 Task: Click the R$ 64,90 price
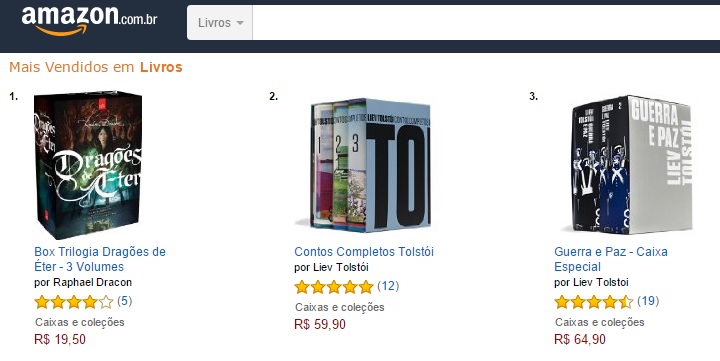[x=580, y=339]
